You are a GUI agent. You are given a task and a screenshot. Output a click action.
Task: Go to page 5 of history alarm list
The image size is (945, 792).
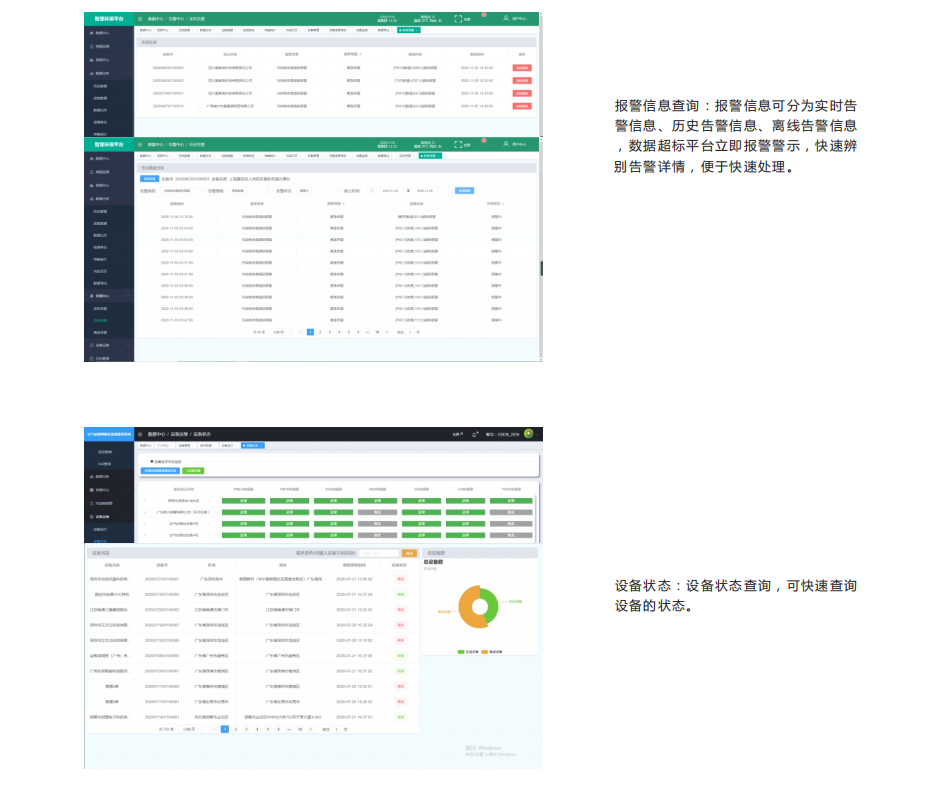pyautogui.click(x=348, y=332)
